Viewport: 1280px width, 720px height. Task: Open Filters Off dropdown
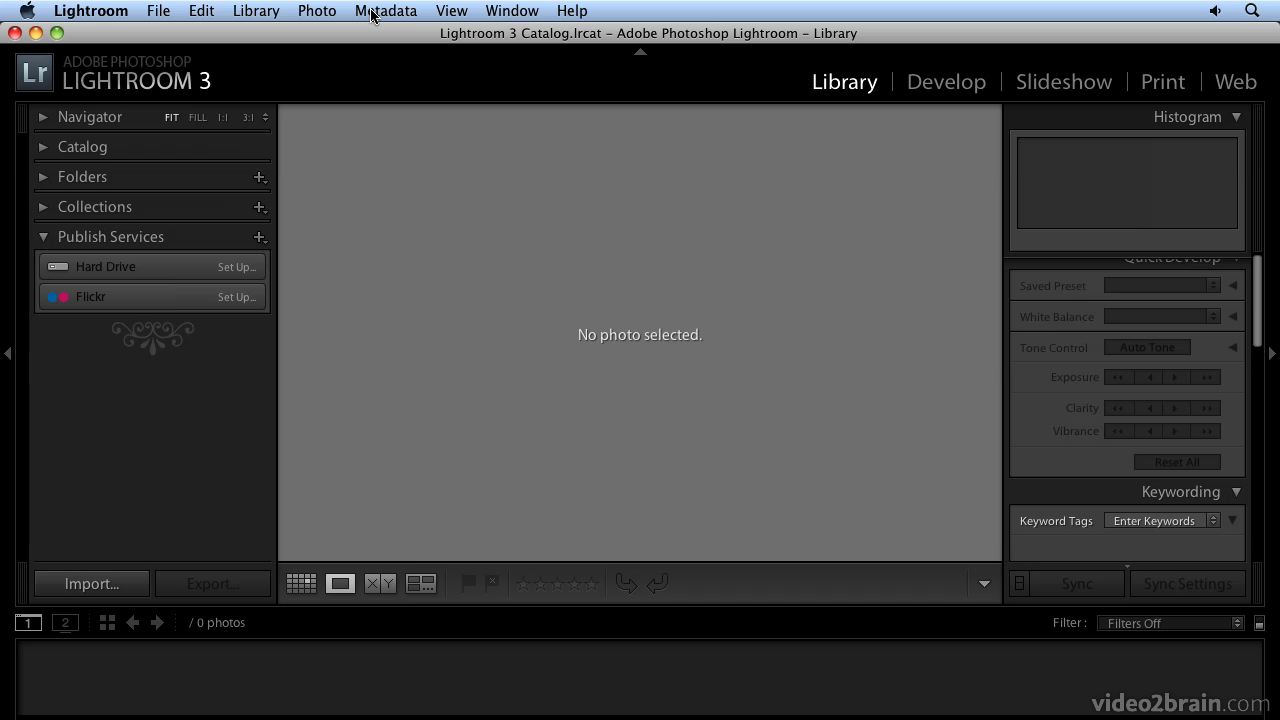pos(1170,623)
